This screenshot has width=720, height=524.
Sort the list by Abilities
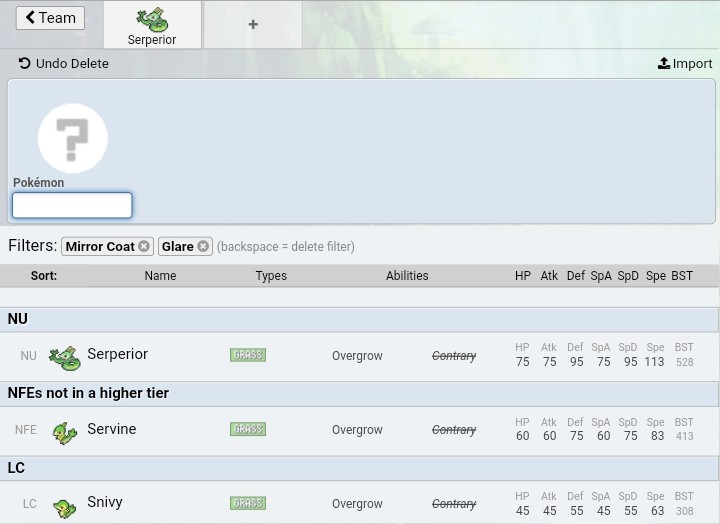(x=407, y=276)
